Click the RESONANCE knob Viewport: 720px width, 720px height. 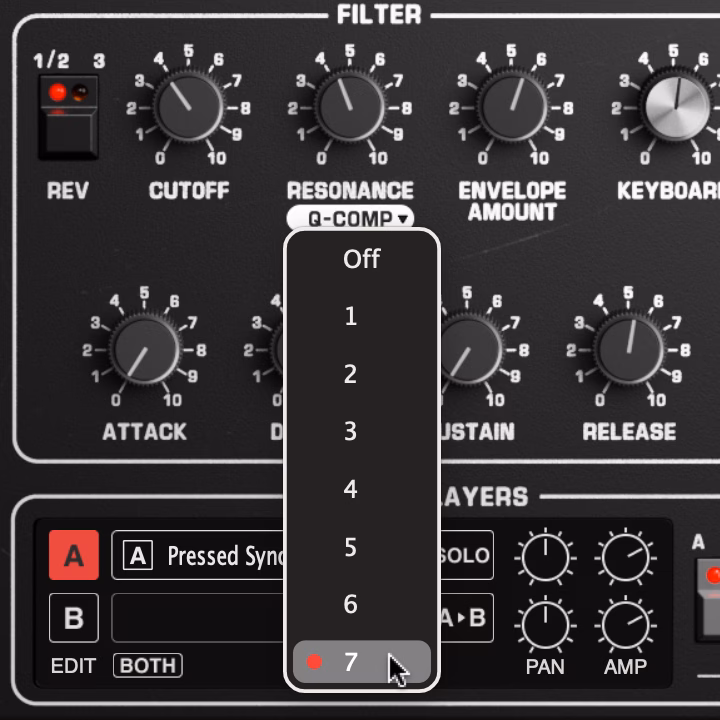(x=350, y=107)
